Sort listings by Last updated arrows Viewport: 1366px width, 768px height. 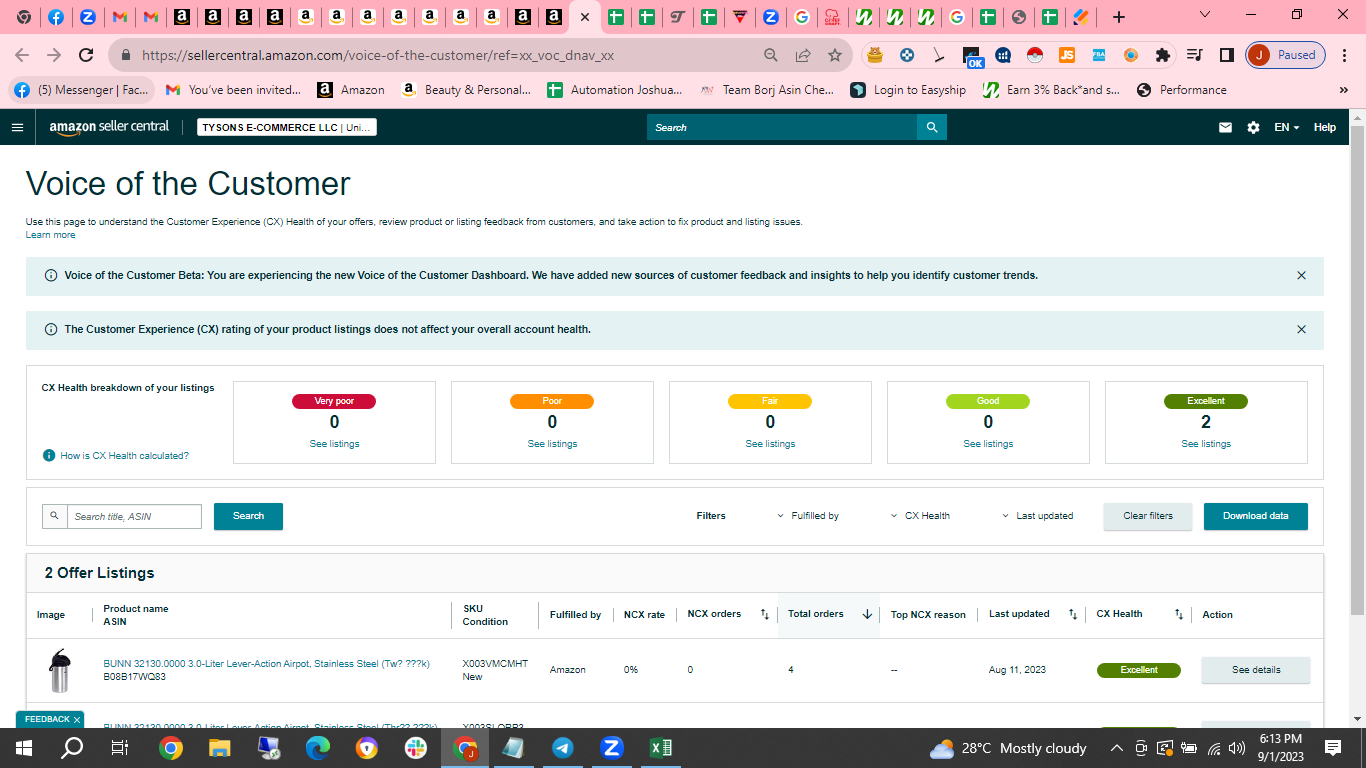tap(1073, 614)
